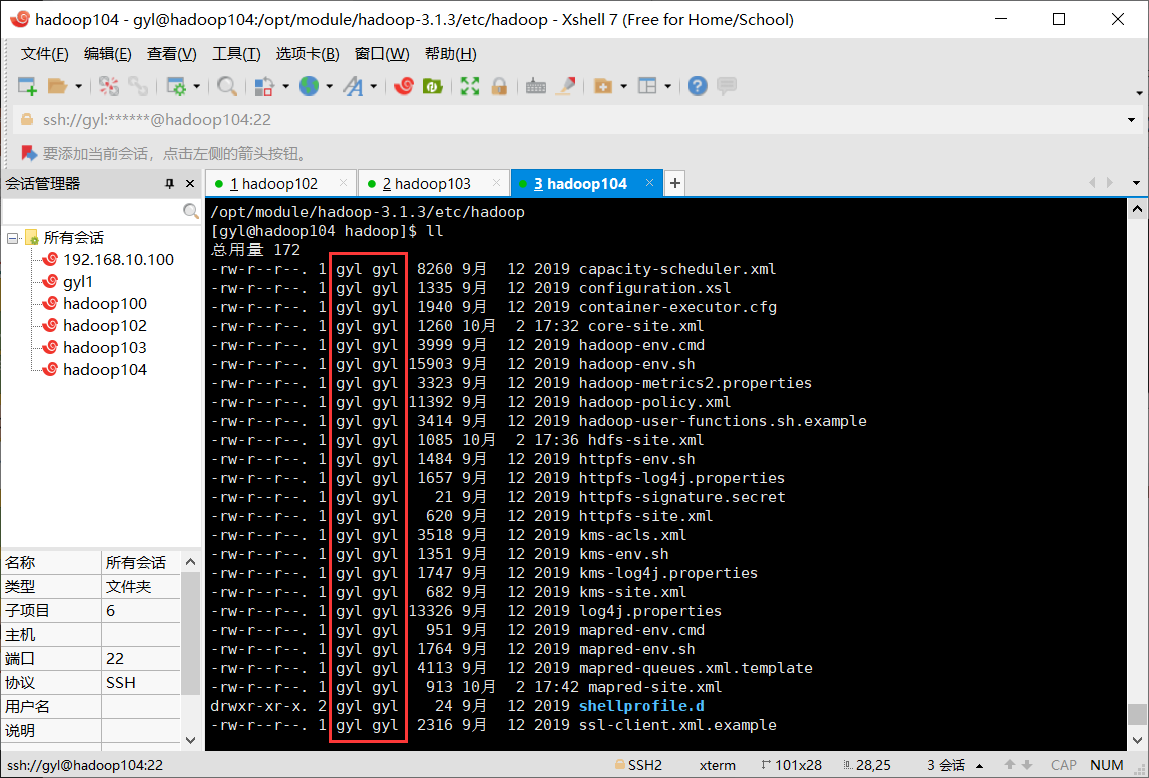Expand the session properties dropdown arrow
Image resolution: width=1149 pixels, height=778 pixels.
click(x=196, y=86)
